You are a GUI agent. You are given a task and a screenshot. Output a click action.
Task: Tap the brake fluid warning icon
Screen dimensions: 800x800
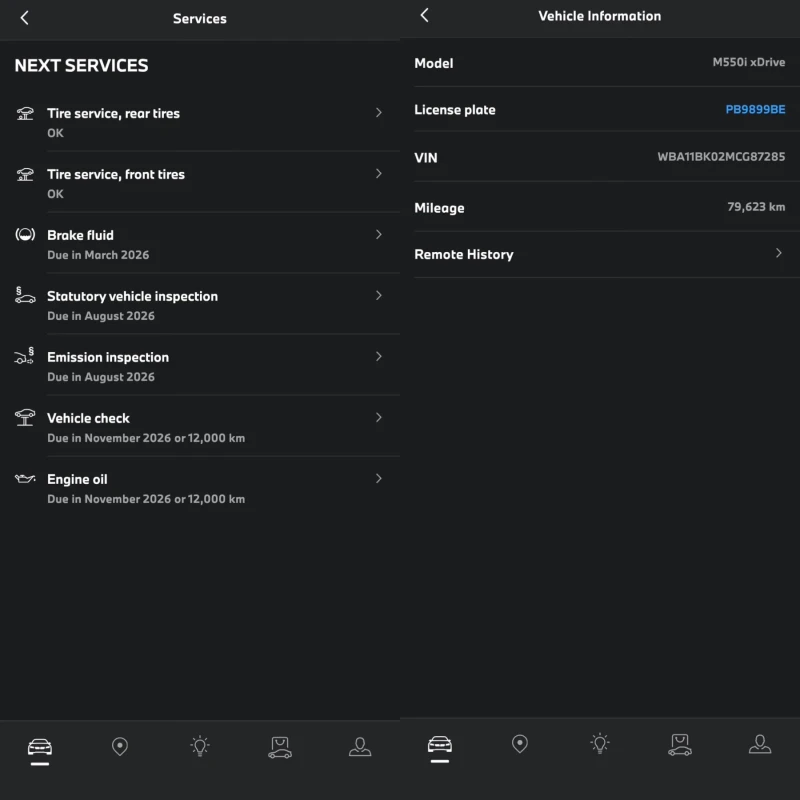tap(25, 235)
